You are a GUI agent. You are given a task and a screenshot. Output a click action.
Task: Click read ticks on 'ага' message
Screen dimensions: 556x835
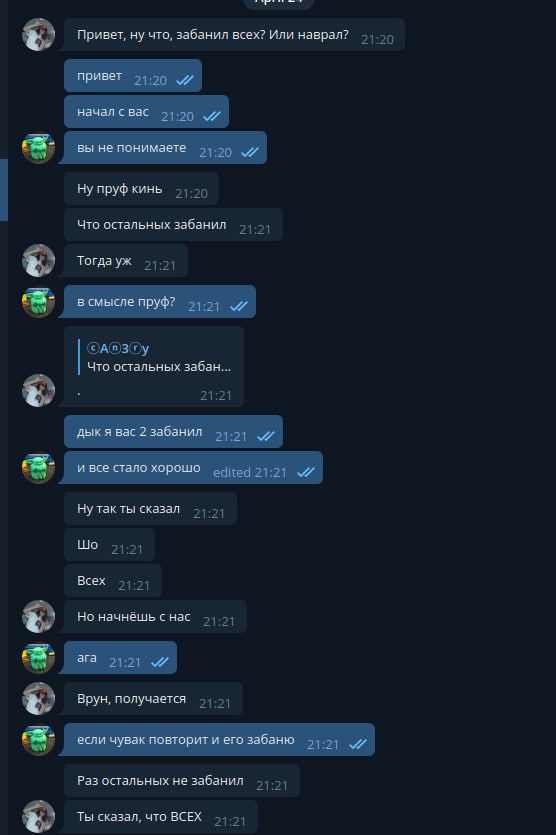click(x=160, y=662)
